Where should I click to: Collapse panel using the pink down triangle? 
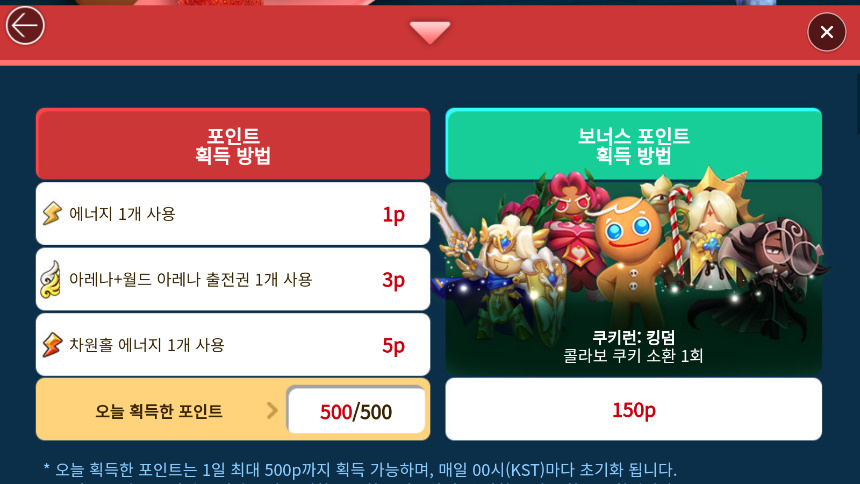tap(430, 32)
